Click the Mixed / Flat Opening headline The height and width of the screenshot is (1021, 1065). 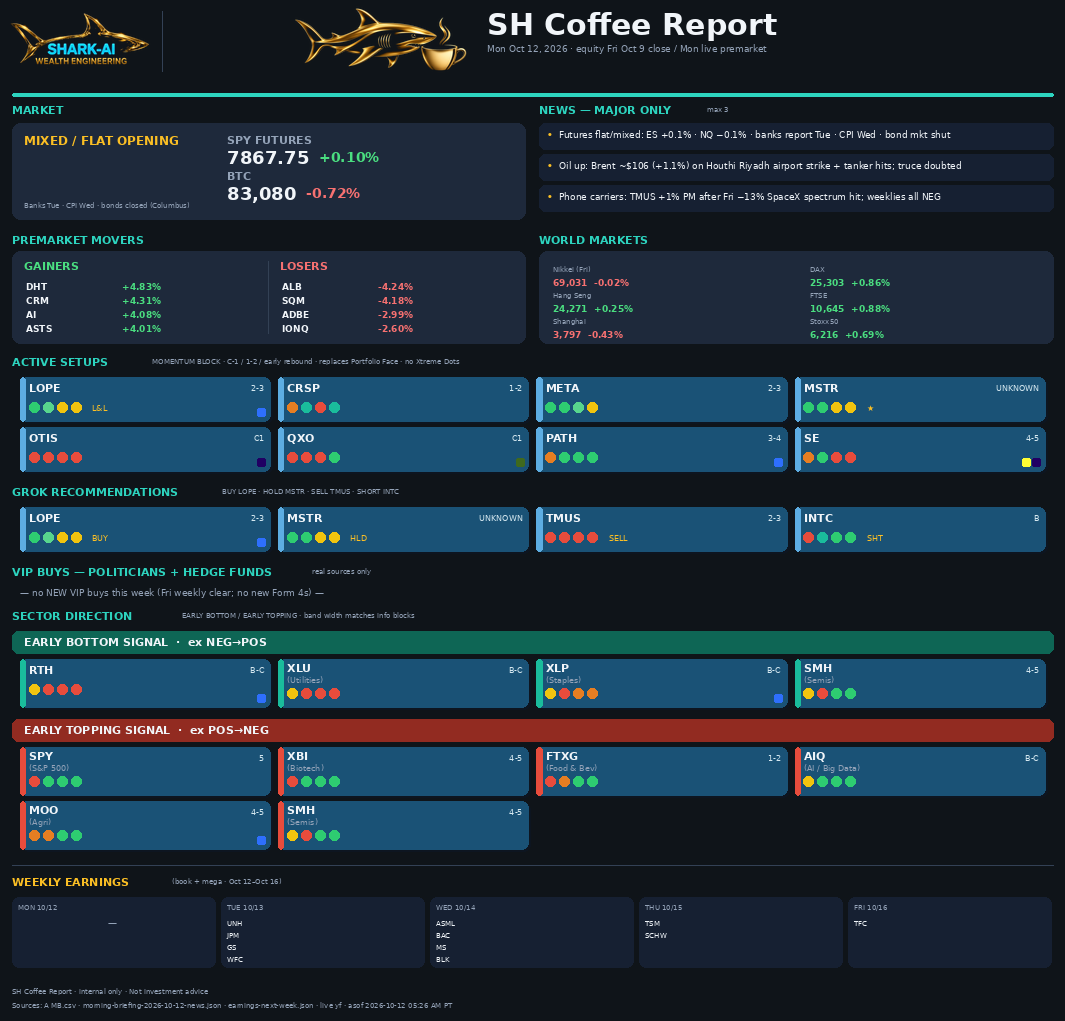pos(101,141)
